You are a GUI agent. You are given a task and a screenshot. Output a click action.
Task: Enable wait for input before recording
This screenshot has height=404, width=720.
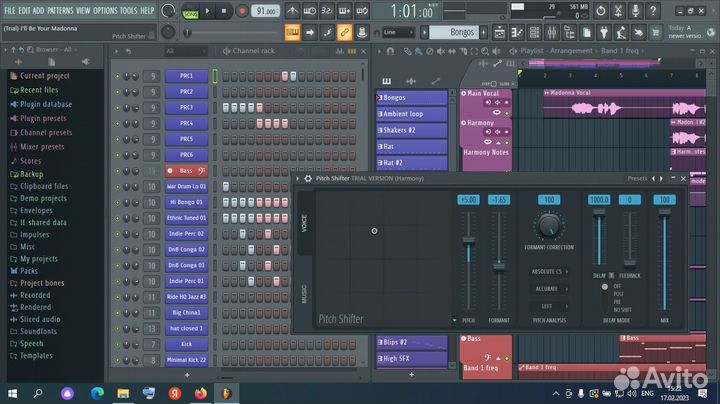coord(309,11)
